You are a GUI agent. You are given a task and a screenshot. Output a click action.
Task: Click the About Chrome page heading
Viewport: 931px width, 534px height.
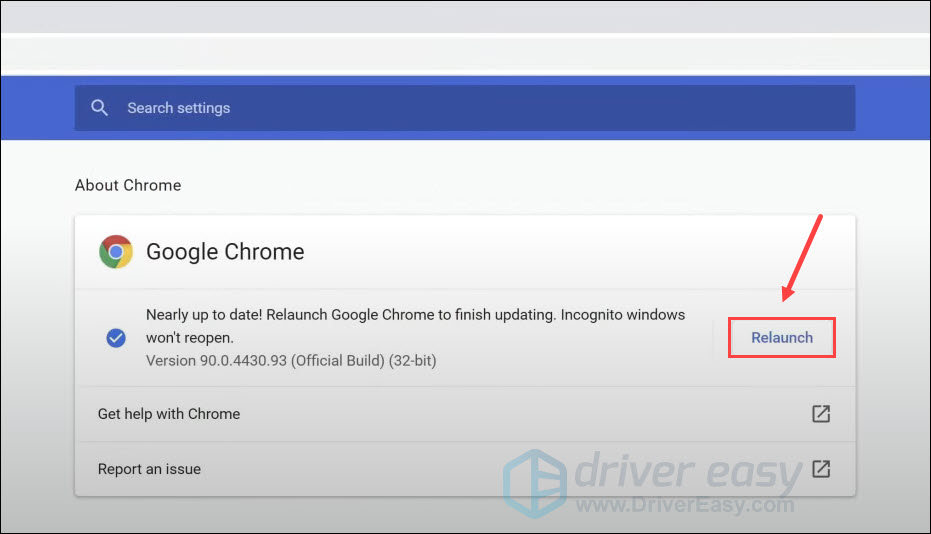point(128,185)
